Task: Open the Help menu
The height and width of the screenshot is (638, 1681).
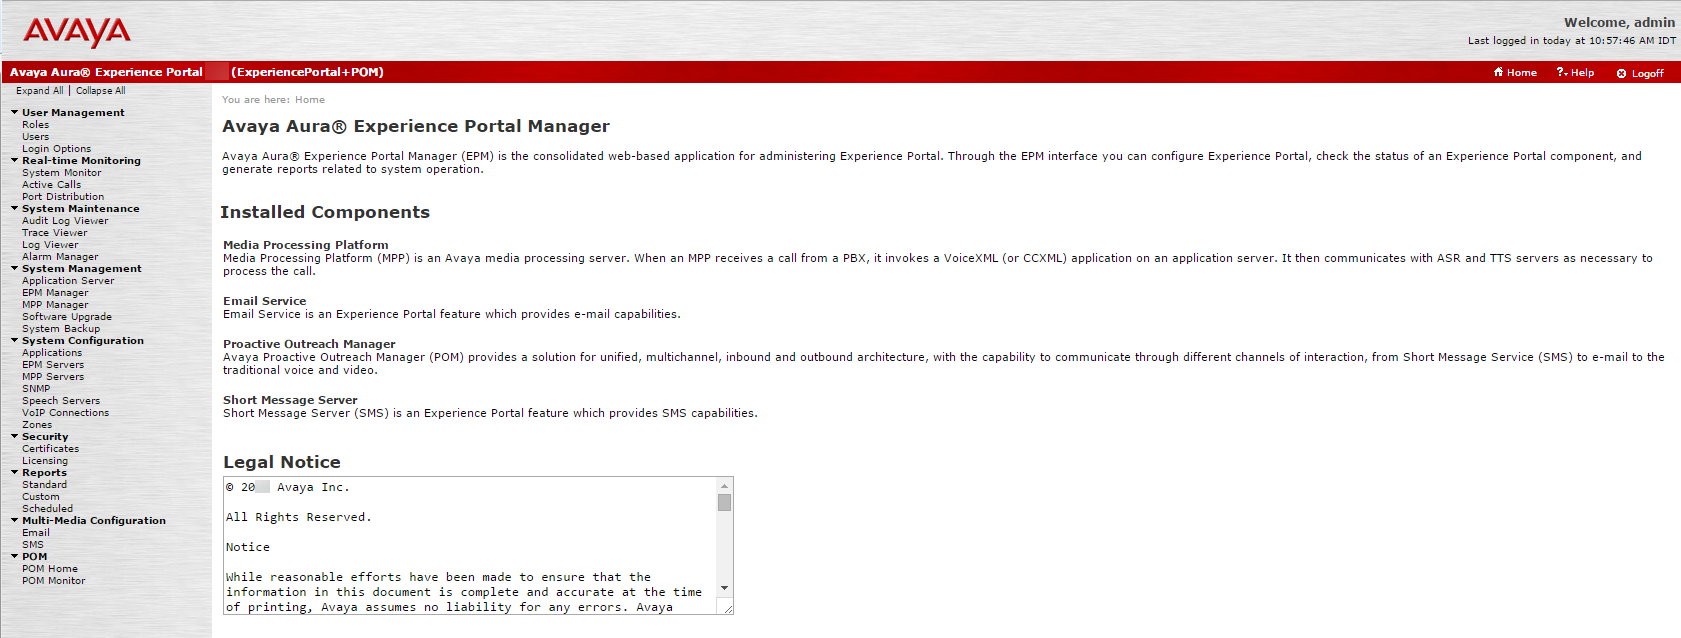Action: [1582, 73]
